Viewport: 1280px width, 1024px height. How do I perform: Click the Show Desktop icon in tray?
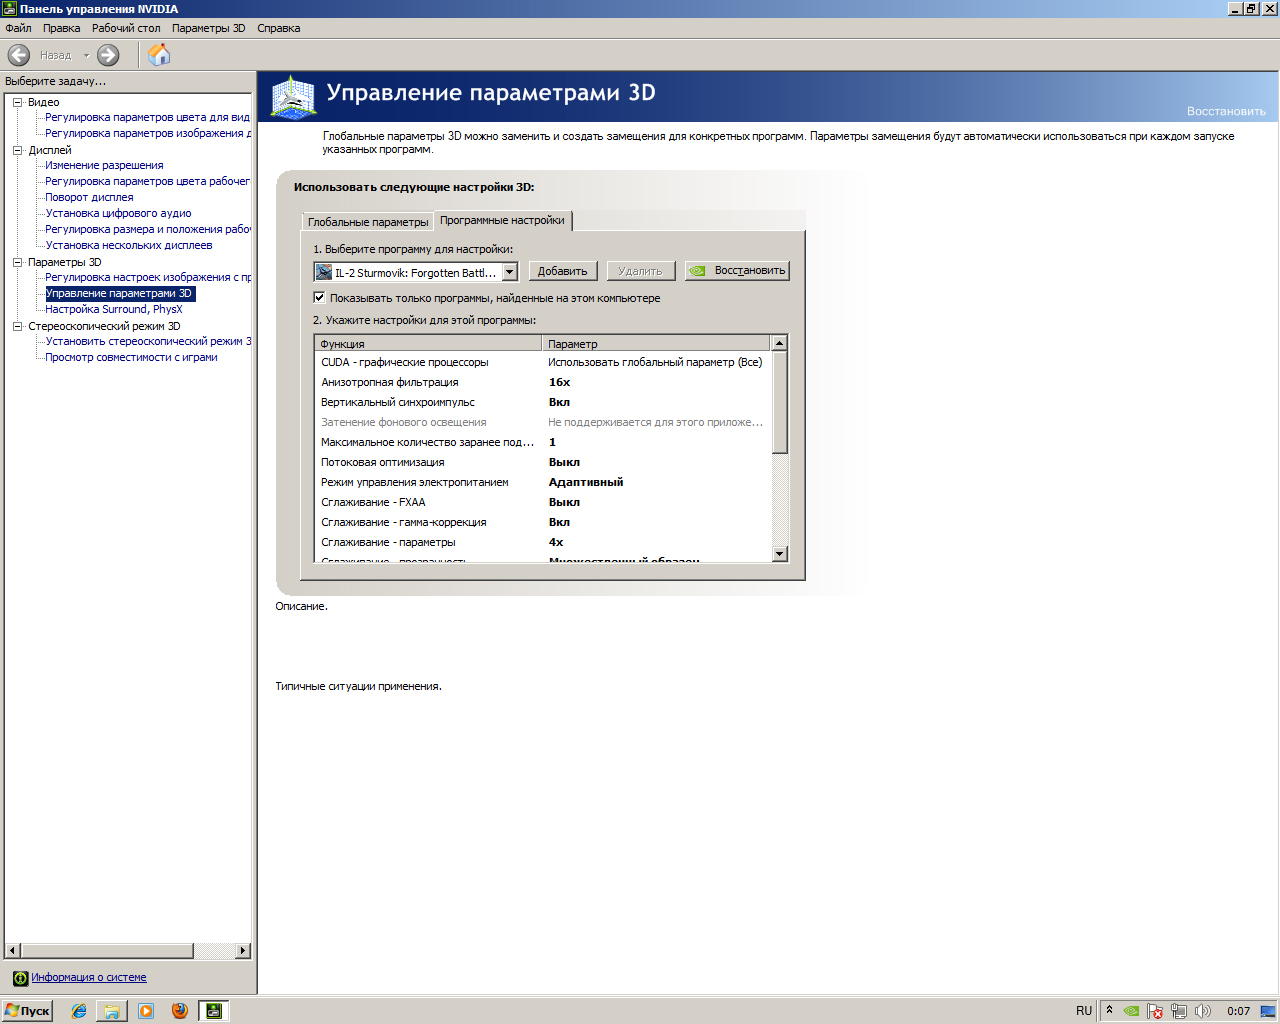[1268, 1011]
